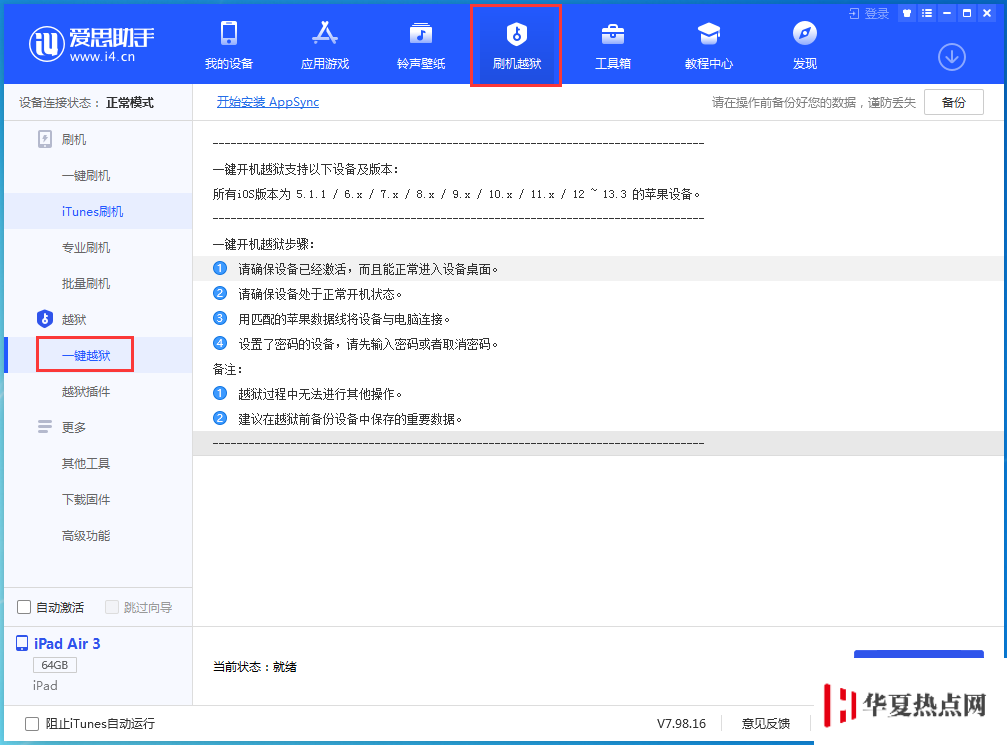This screenshot has width=1007, height=745.
Task: Click the 当前状态：就绪 status text
Action: 255,667
